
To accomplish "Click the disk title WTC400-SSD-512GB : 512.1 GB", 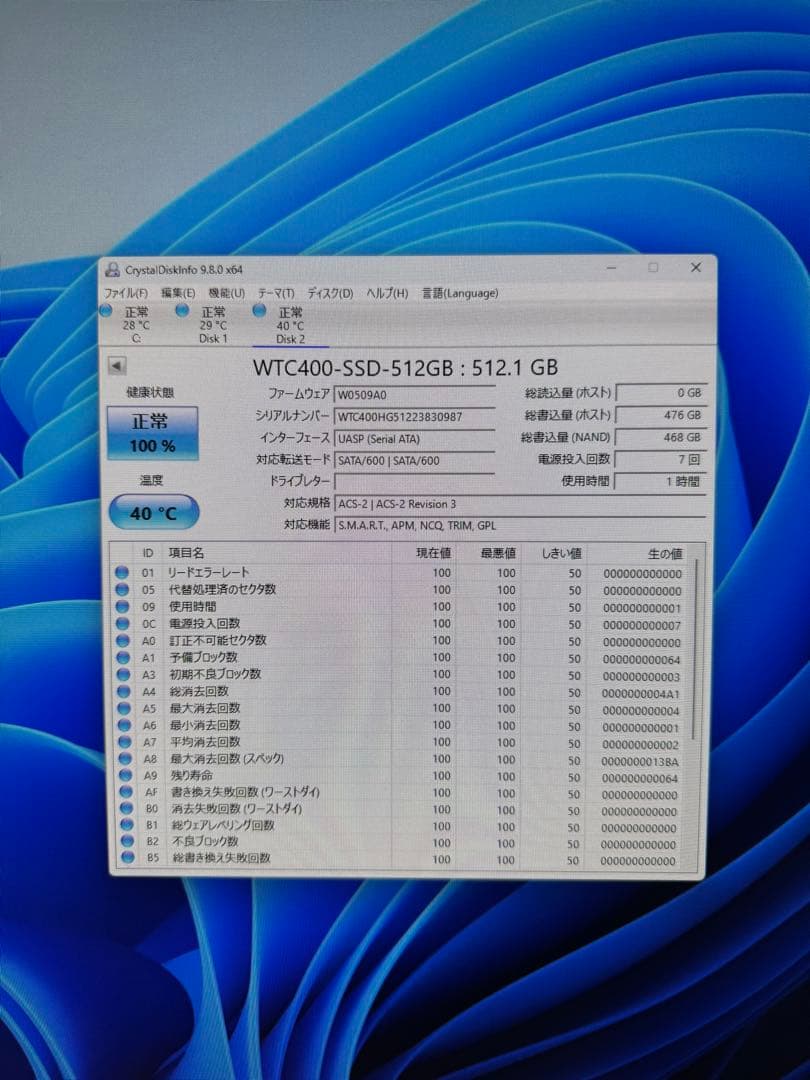I will (x=405, y=367).
